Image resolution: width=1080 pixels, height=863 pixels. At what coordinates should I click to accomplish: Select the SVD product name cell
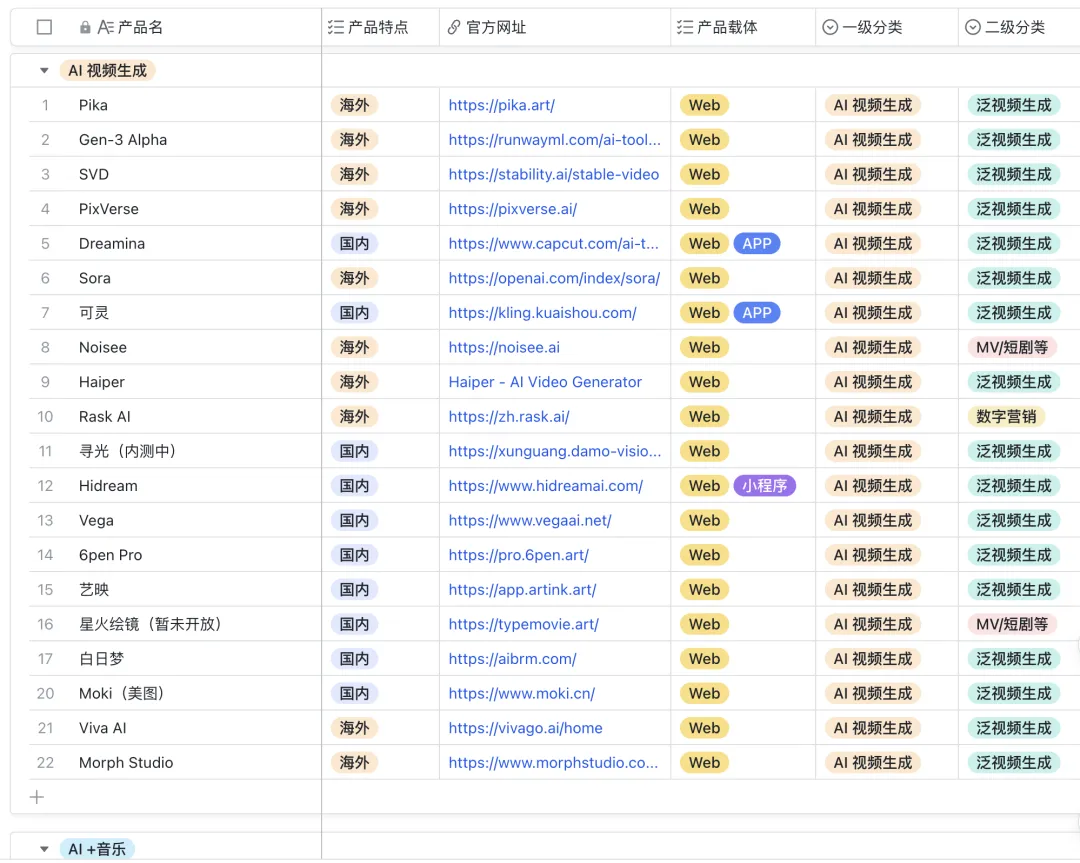(x=94, y=174)
